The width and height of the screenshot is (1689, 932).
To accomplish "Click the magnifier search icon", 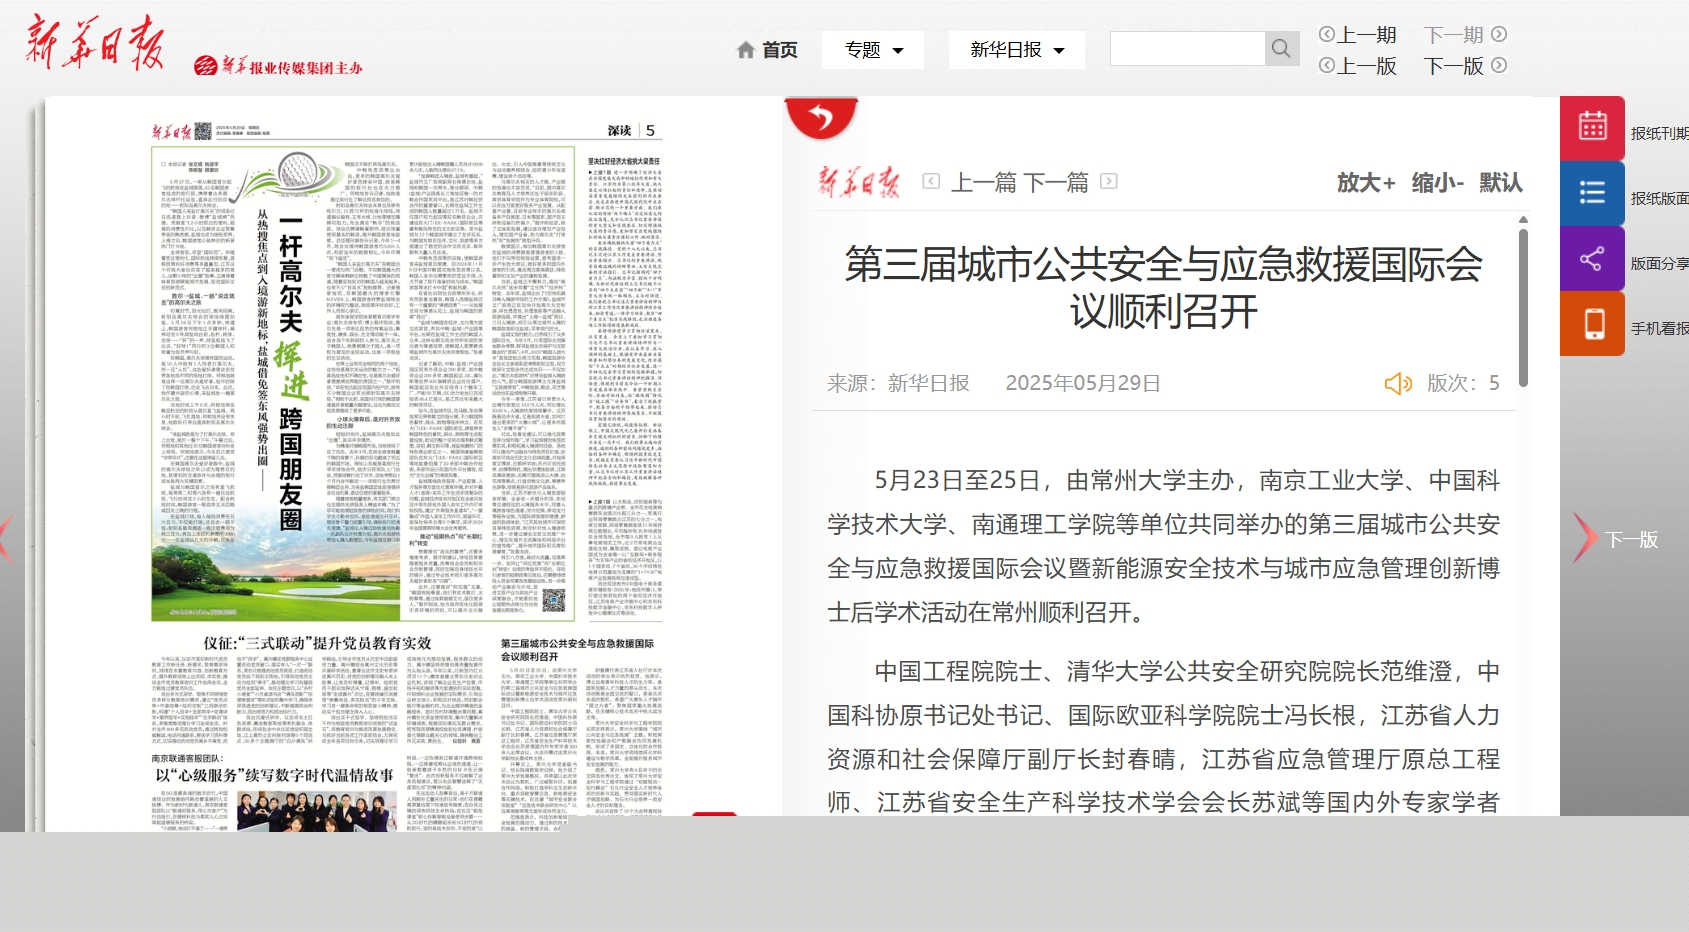I will tap(1281, 49).
